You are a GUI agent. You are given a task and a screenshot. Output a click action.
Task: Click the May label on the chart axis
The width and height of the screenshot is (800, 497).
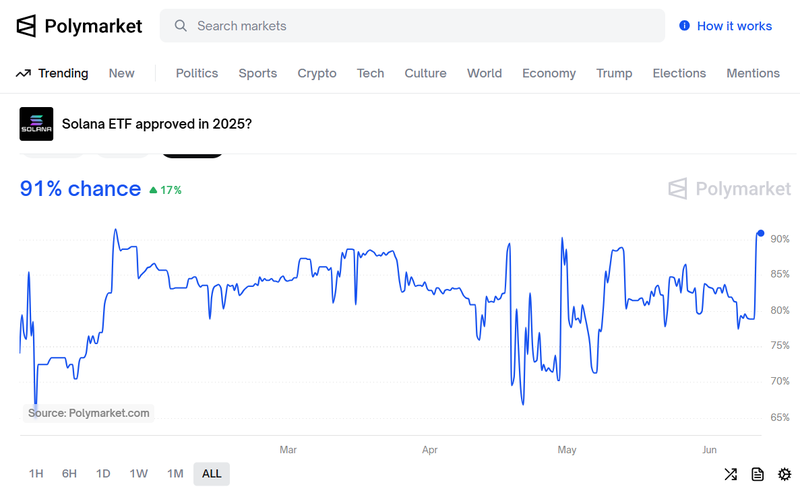[x=567, y=450]
